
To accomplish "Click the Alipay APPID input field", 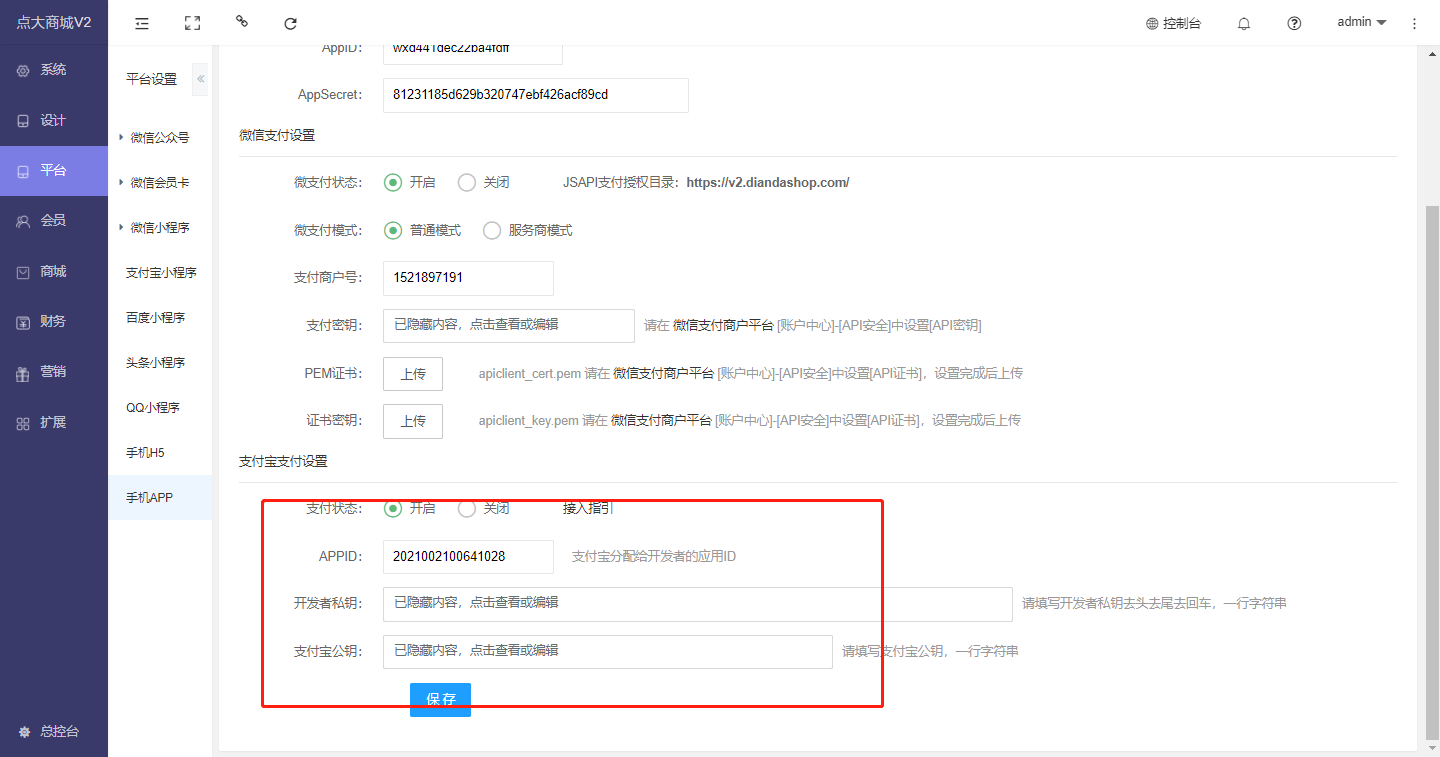I will pyautogui.click(x=467, y=557).
